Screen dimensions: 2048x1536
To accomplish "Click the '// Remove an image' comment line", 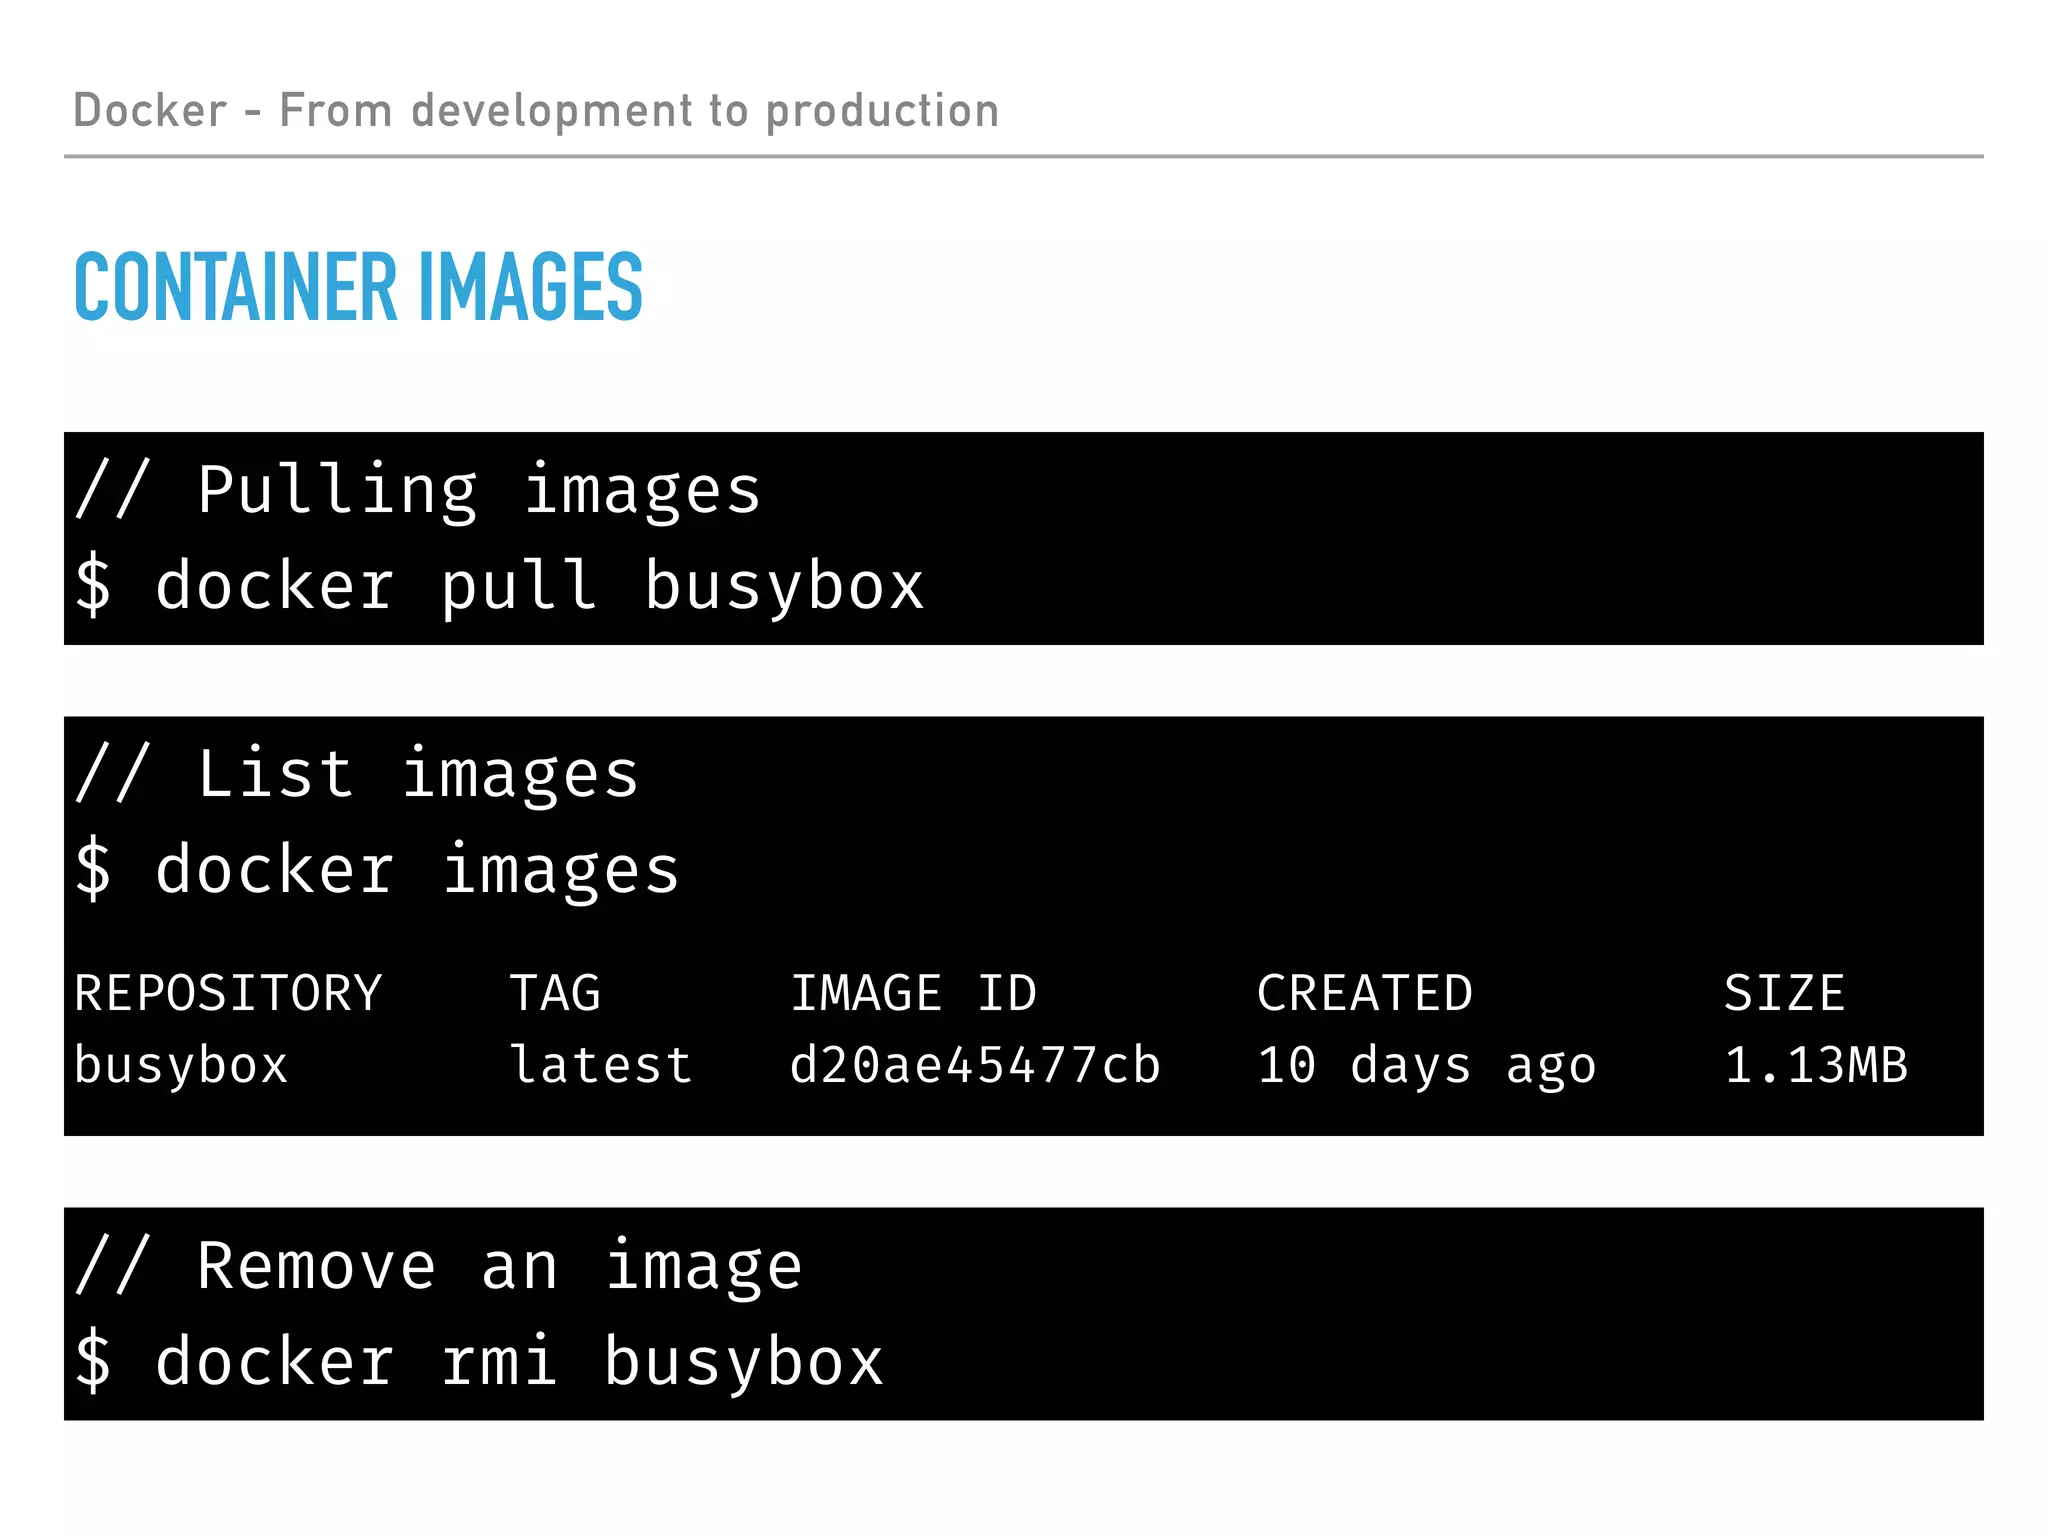I will pyautogui.click(x=438, y=1267).
